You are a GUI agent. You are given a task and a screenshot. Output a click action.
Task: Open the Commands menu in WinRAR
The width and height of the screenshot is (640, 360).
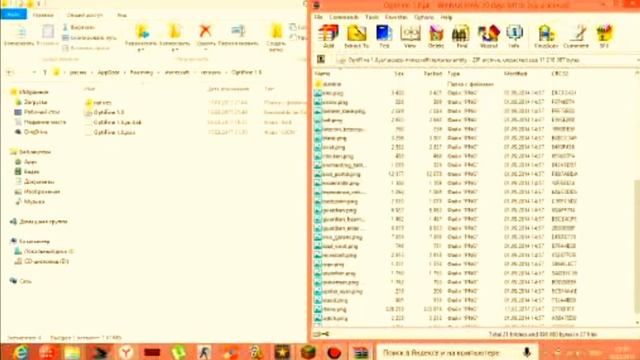344,17
